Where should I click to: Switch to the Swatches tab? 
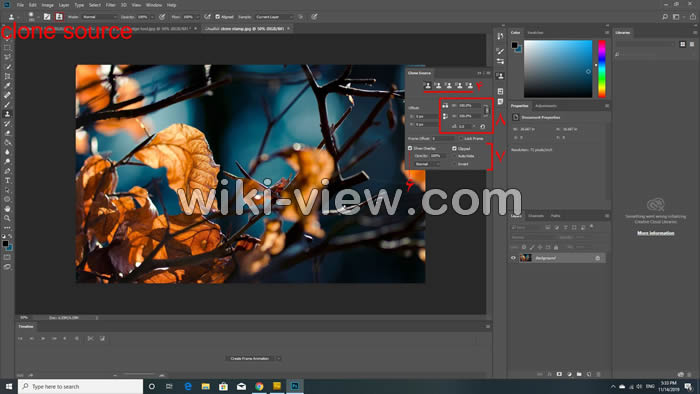coord(535,33)
